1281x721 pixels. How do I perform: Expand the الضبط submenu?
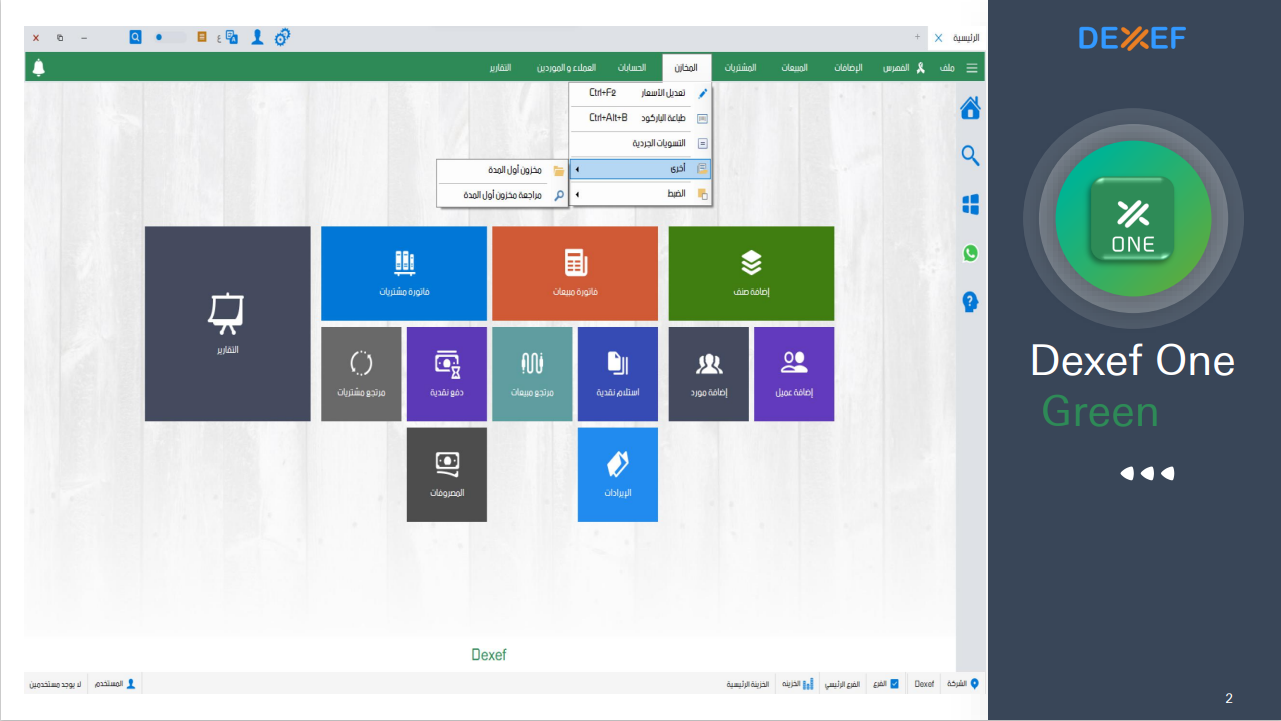[x=640, y=194]
